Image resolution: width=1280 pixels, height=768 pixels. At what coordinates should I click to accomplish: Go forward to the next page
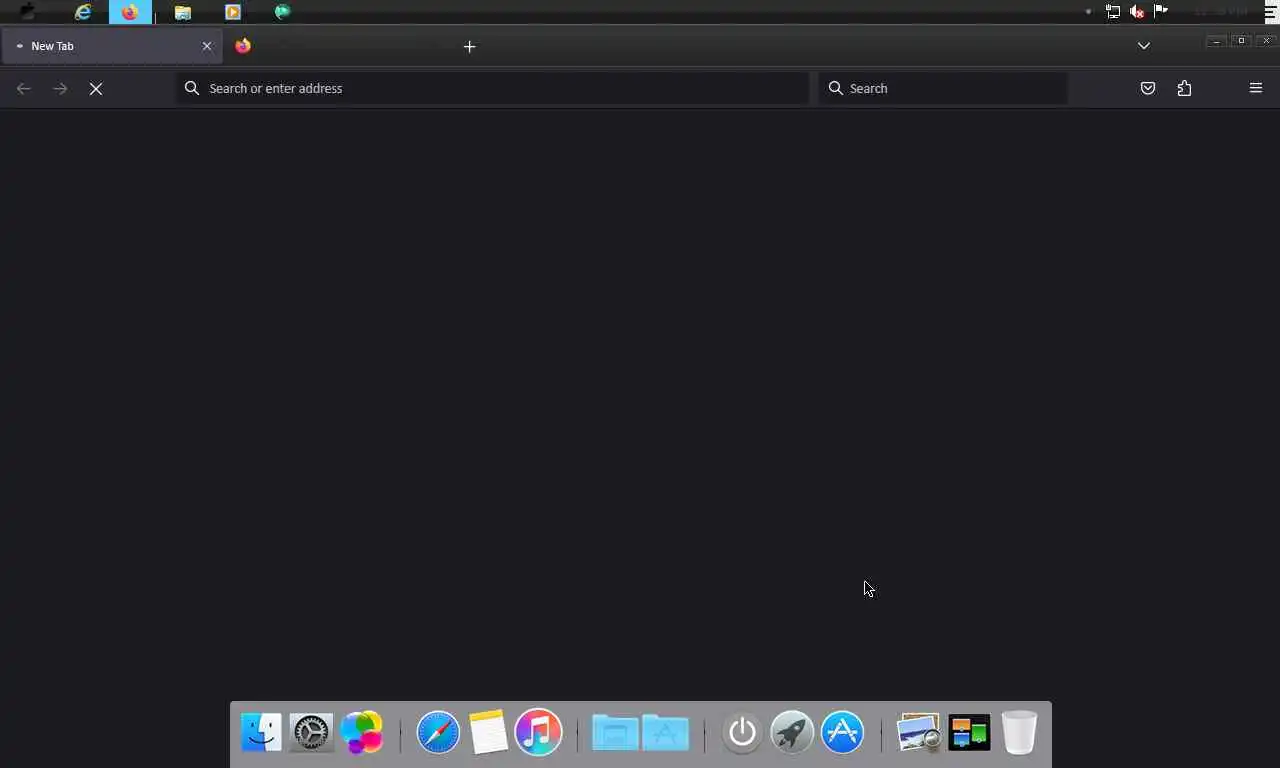click(x=60, y=89)
